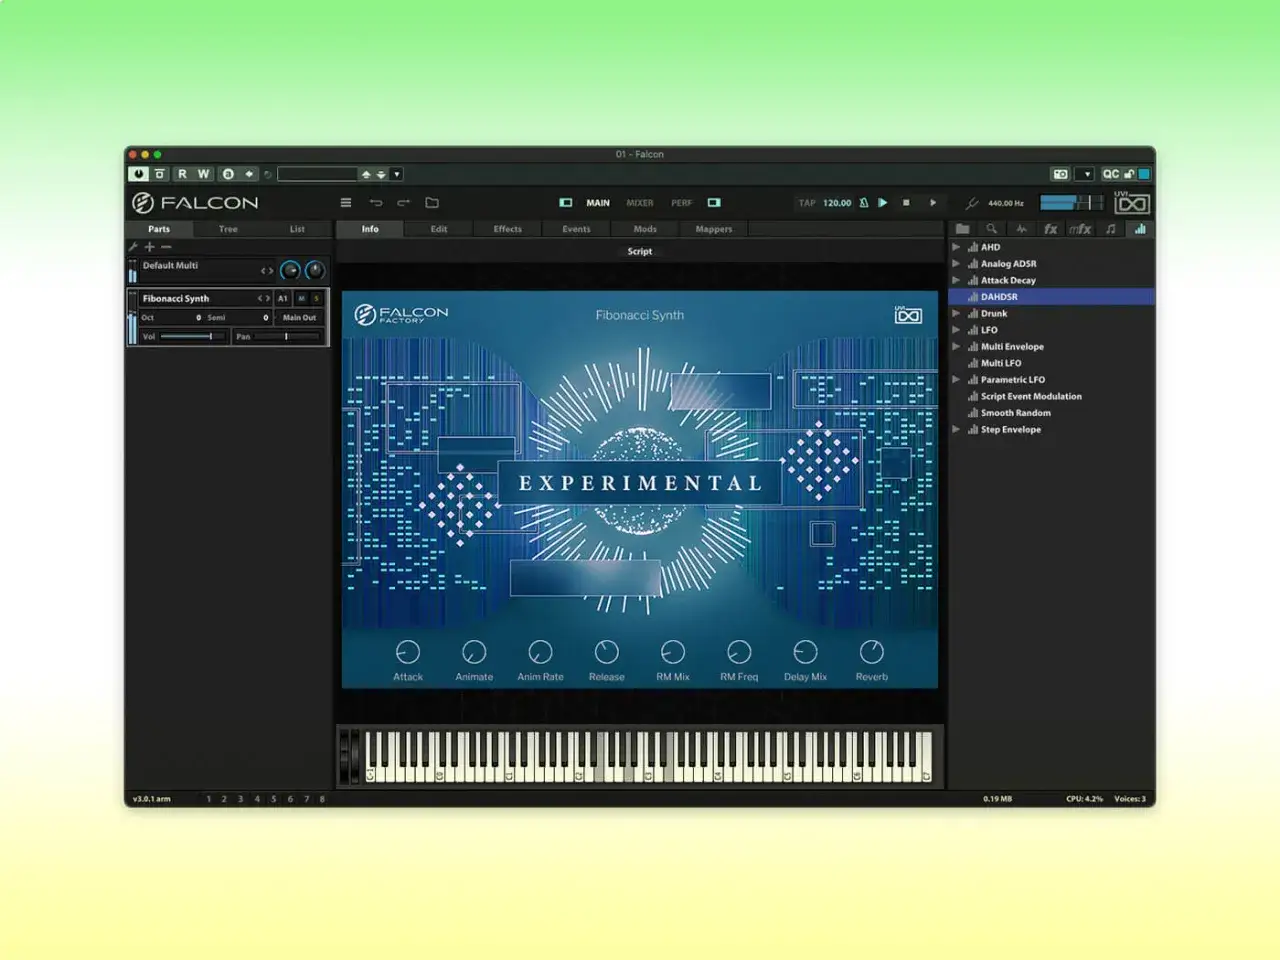Expand the AHD modulator entry
The width and height of the screenshot is (1280, 960).
click(956, 247)
